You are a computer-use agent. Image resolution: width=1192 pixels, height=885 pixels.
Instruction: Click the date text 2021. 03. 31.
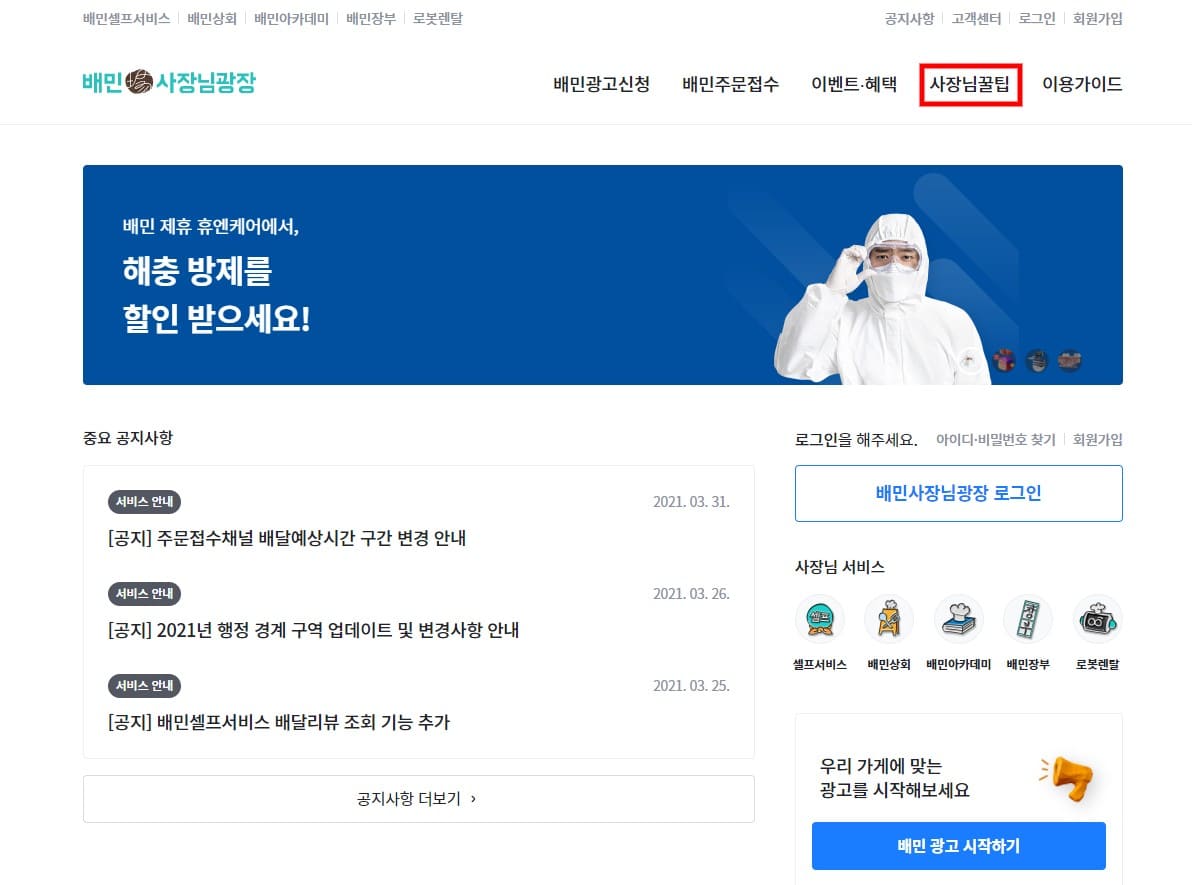point(691,502)
